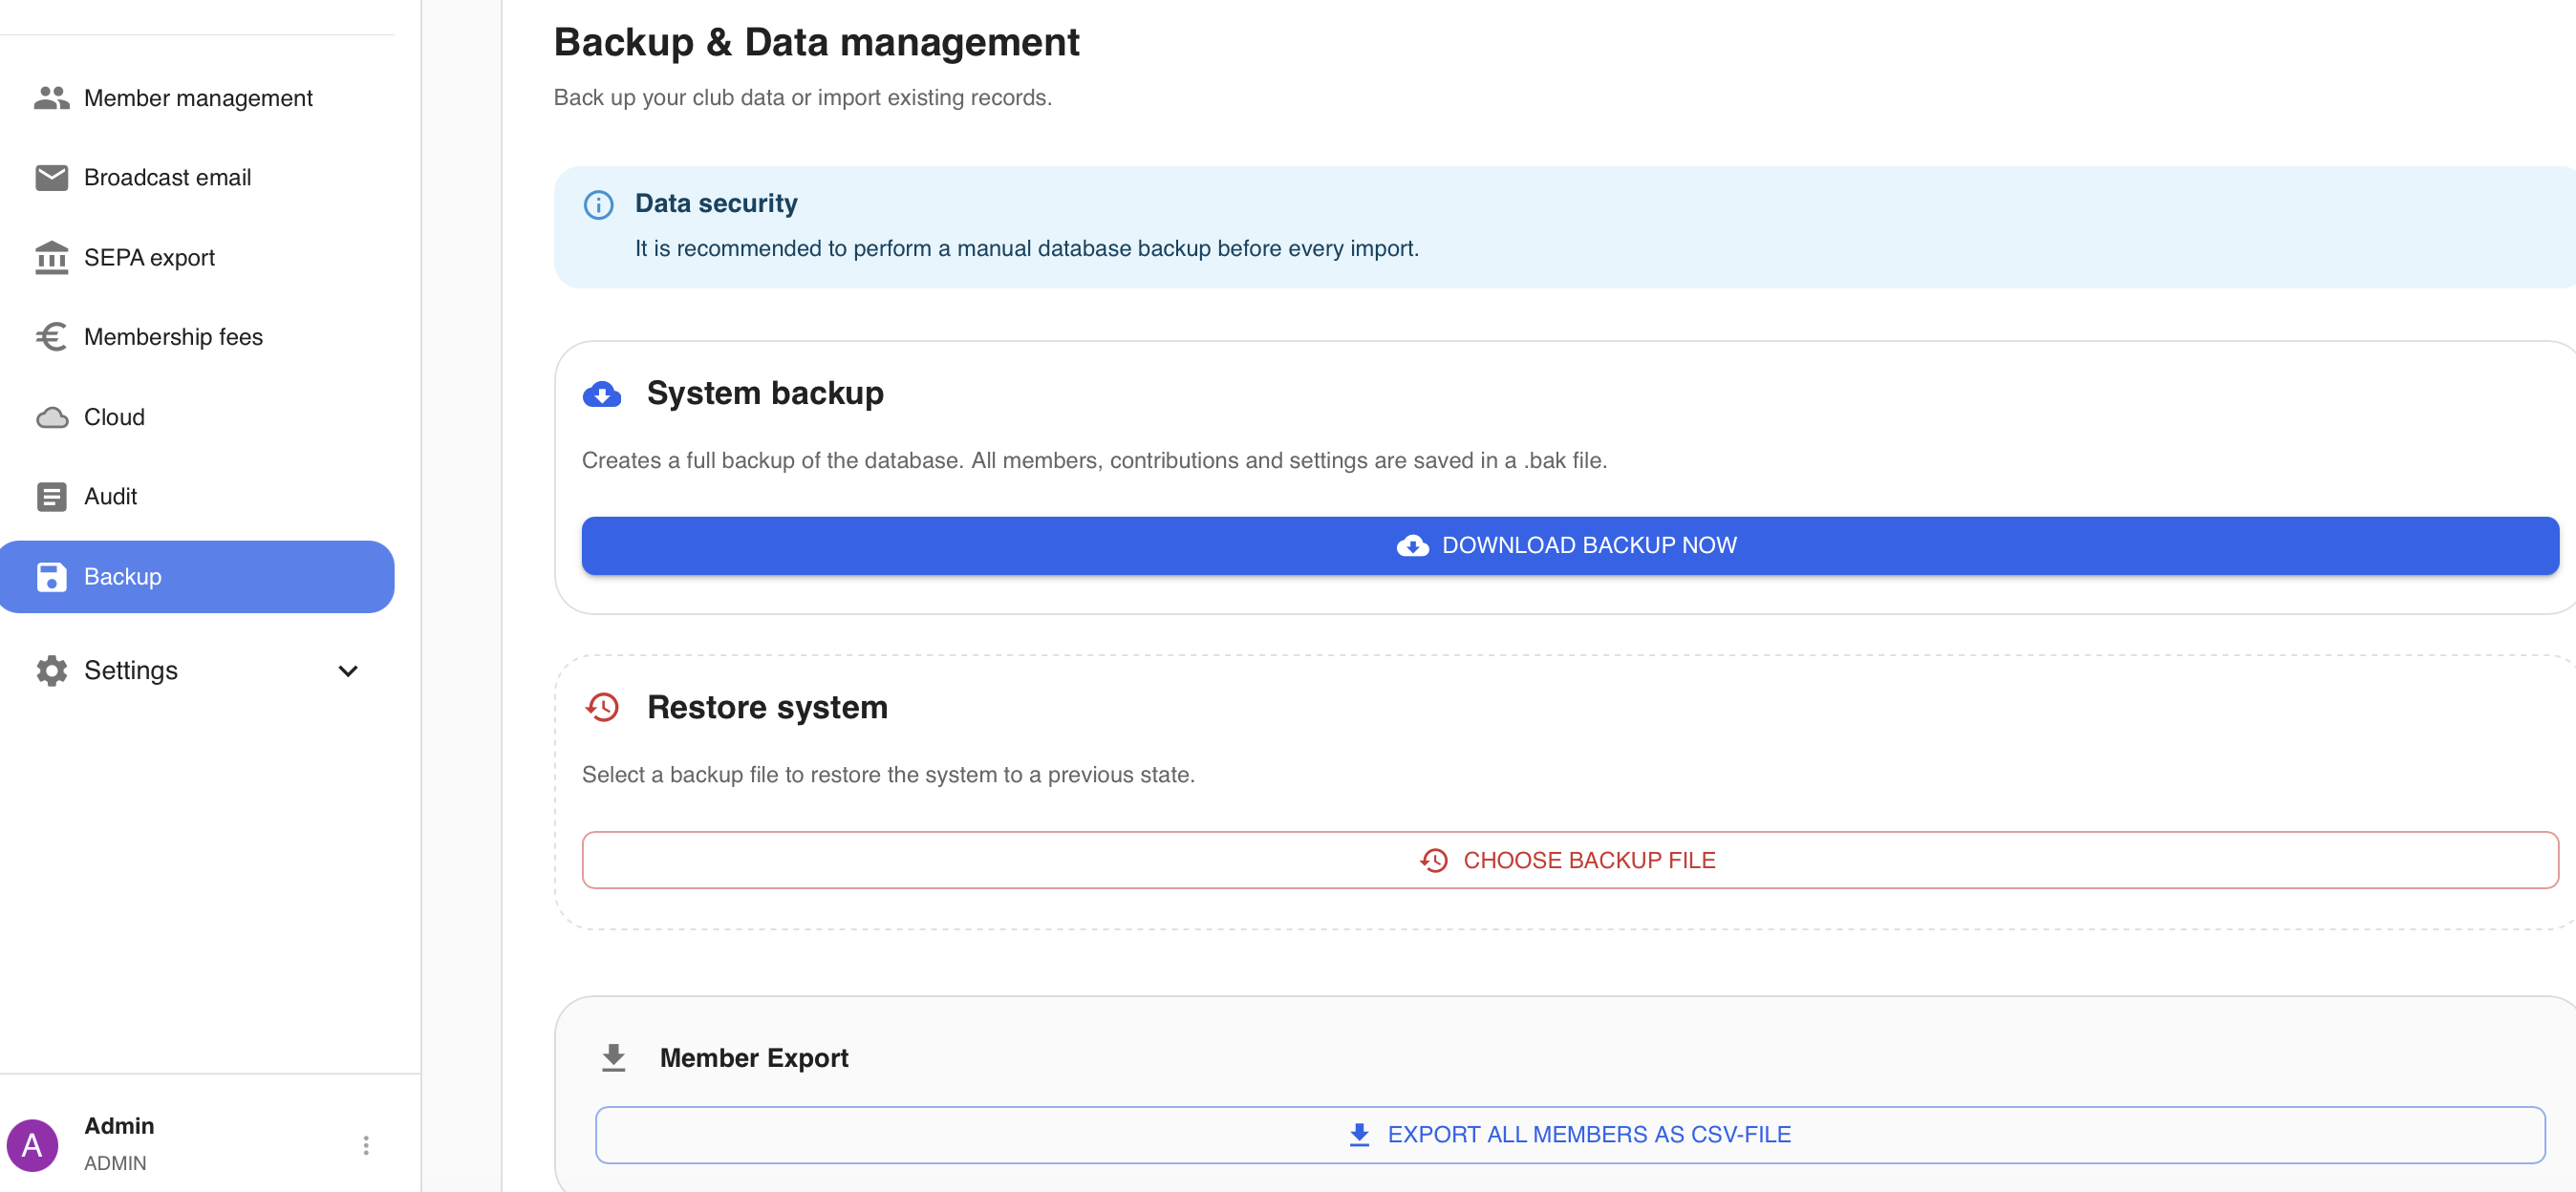The height and width of the screenshot is (1192, 2576).
Task: Click the Settings gear icon
Action: point(51,670)
